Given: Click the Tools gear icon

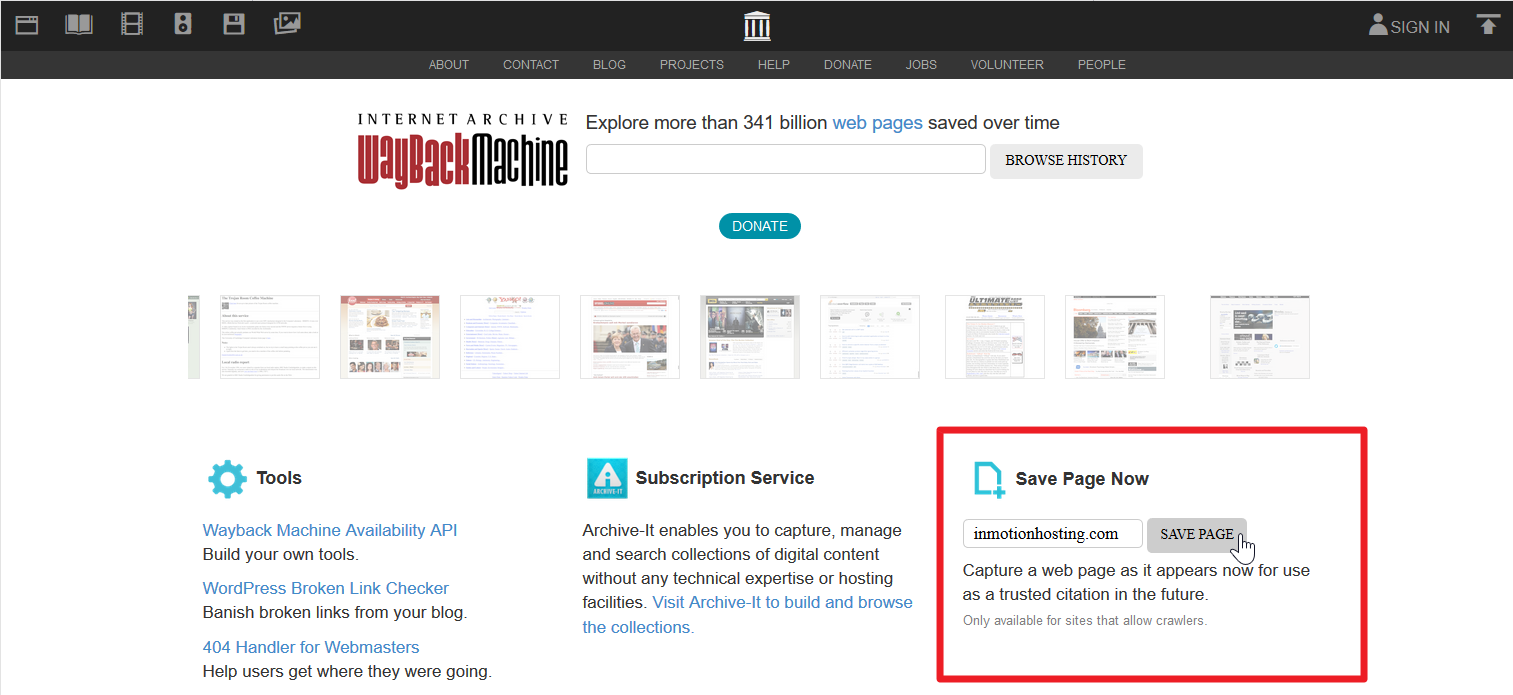Looking at the screenshot, I should click(227, 479).
